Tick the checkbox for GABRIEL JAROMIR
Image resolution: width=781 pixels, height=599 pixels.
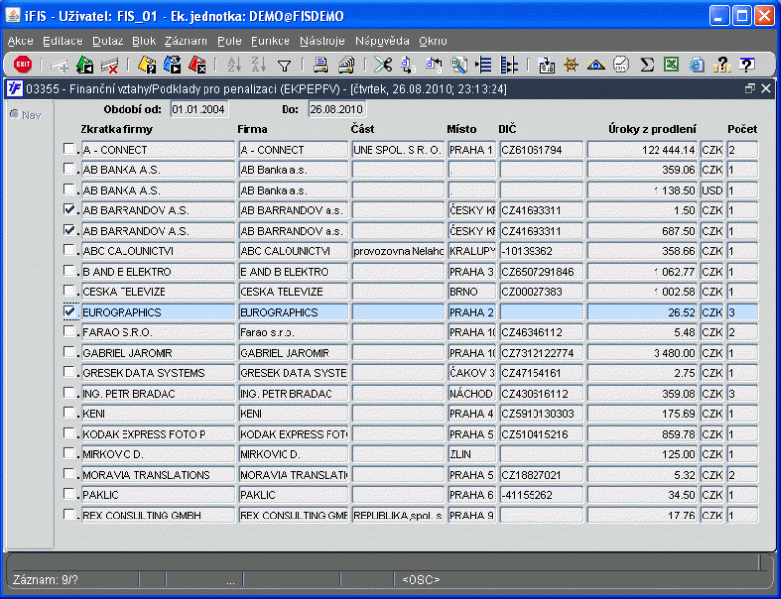tap(69, 352)
